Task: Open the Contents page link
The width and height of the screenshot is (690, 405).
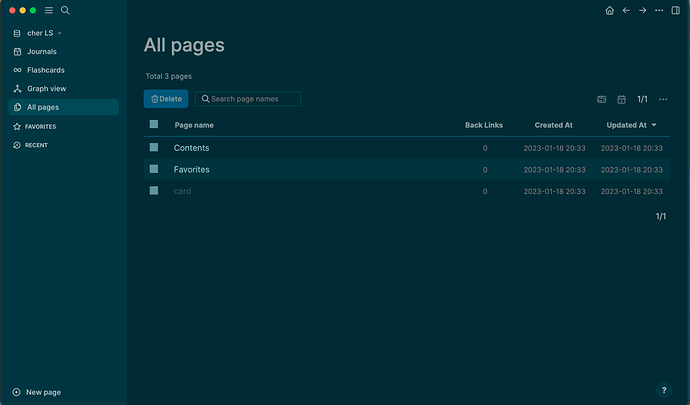Action: [191, 148]
